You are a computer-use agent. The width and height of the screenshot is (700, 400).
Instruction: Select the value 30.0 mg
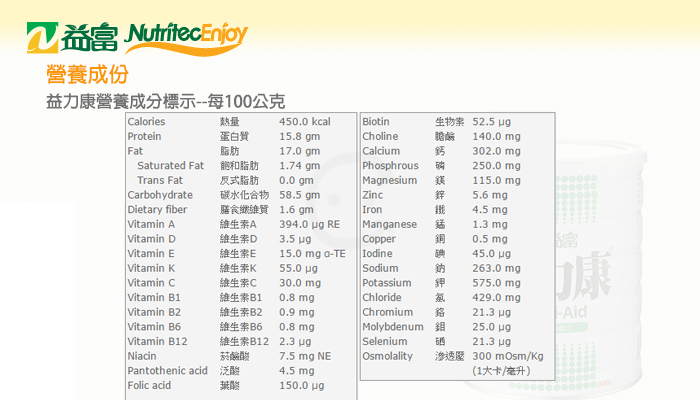click(300, 283)
